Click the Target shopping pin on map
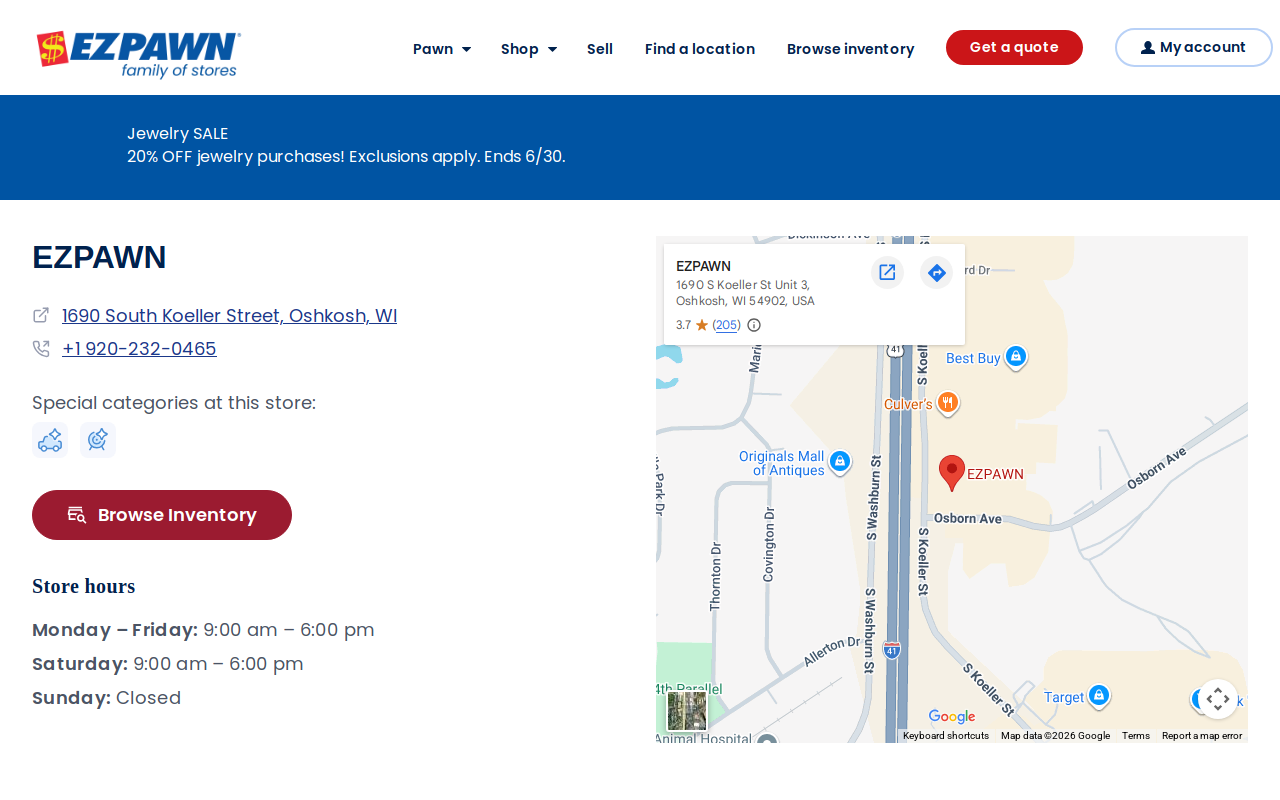 (1098, 695)
